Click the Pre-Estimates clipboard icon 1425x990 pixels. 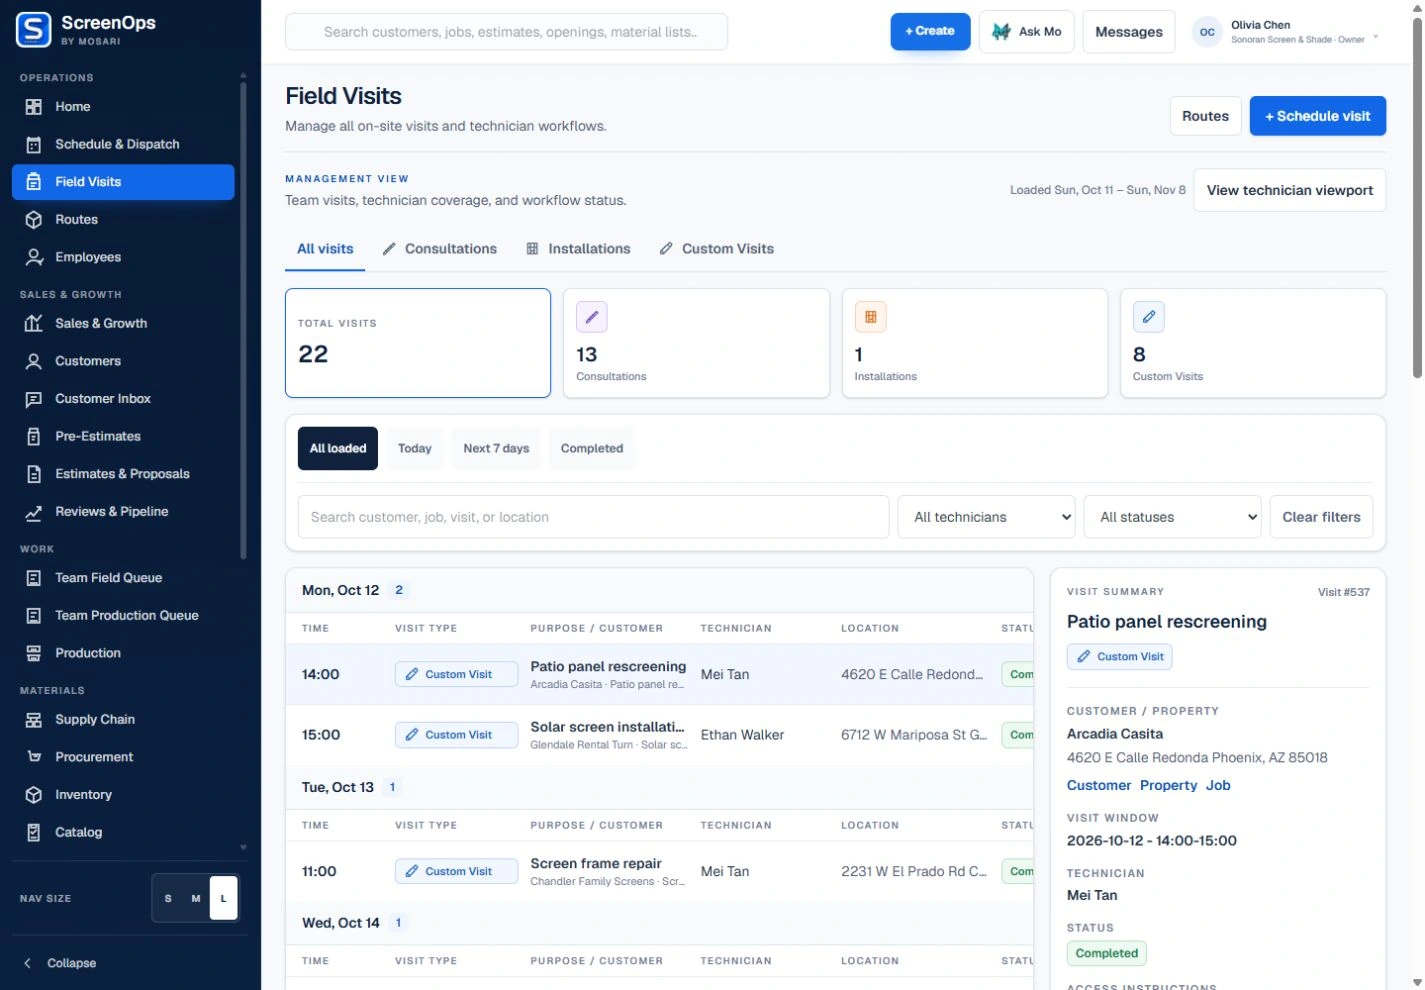[33, 437]
